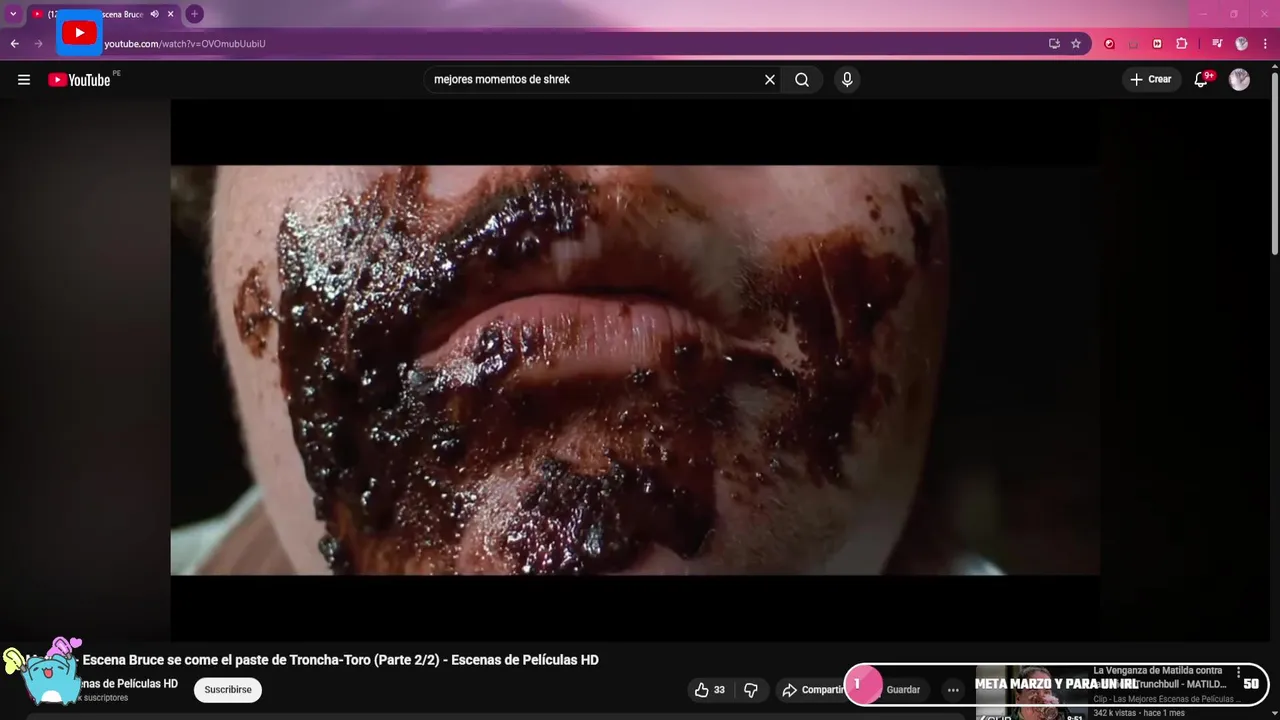This screenshot has height=720, width=1280.
Task: Share the video via Compartir
Action: [813, 690]
